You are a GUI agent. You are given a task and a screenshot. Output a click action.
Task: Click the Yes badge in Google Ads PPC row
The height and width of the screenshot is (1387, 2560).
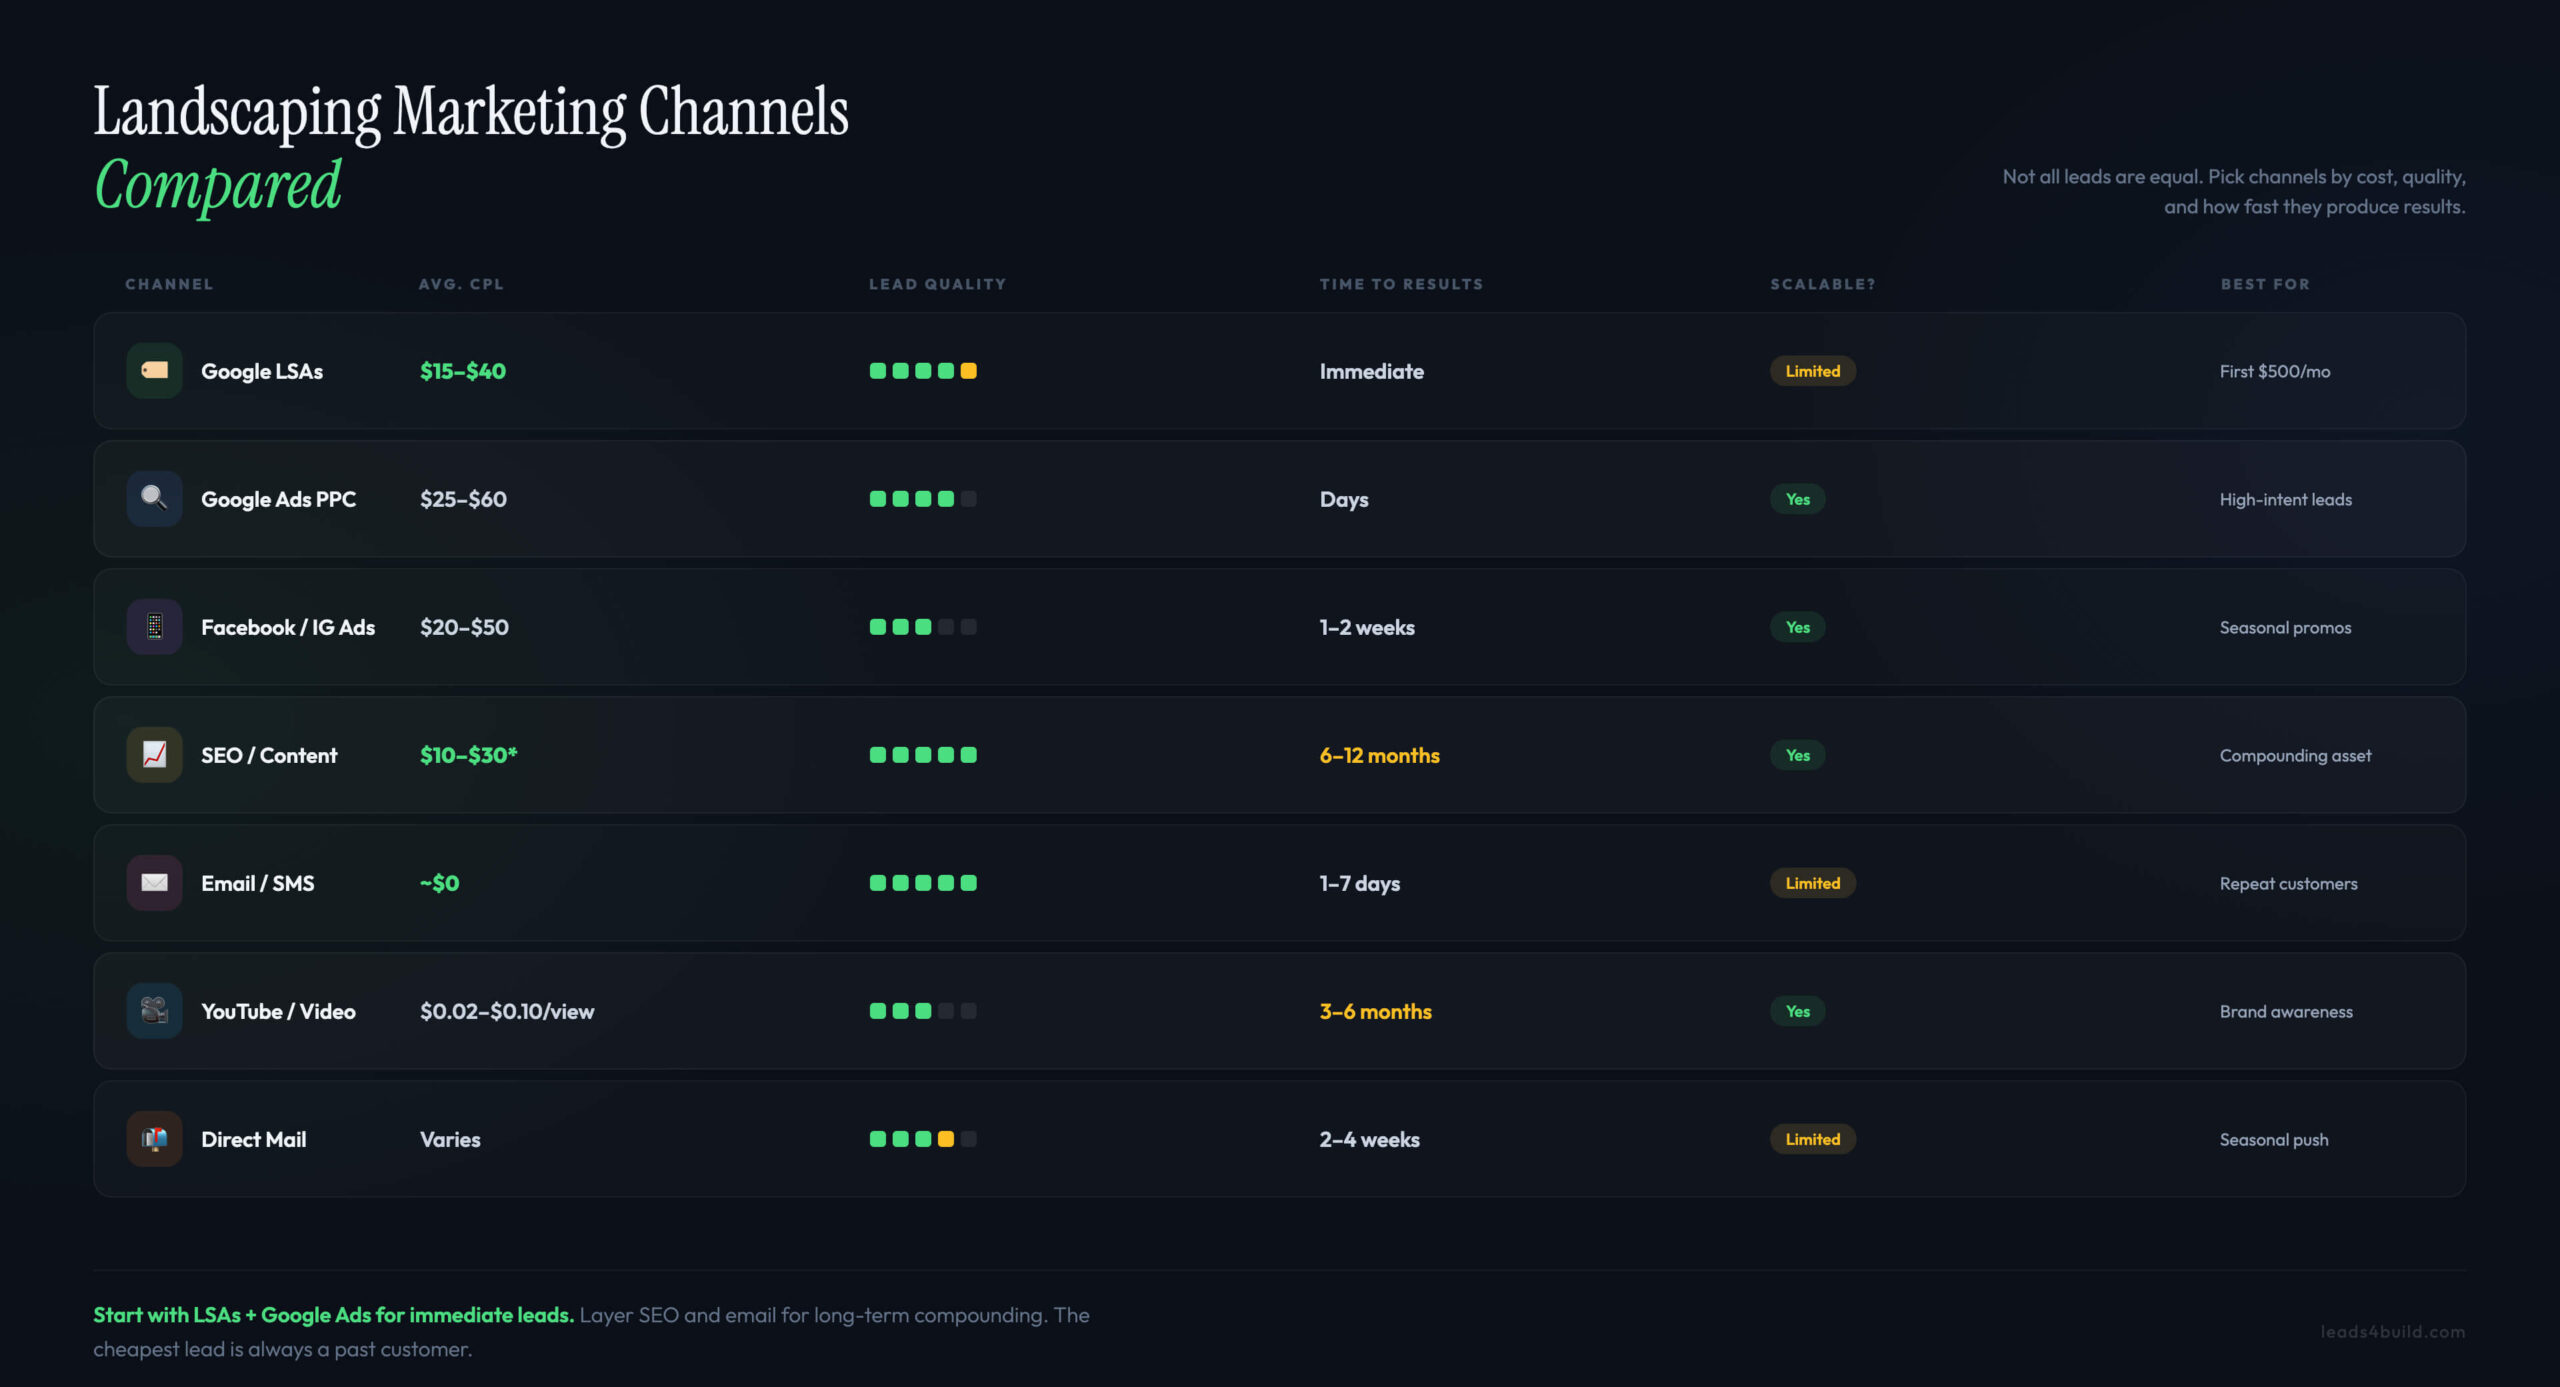[x=1797, y=499]
